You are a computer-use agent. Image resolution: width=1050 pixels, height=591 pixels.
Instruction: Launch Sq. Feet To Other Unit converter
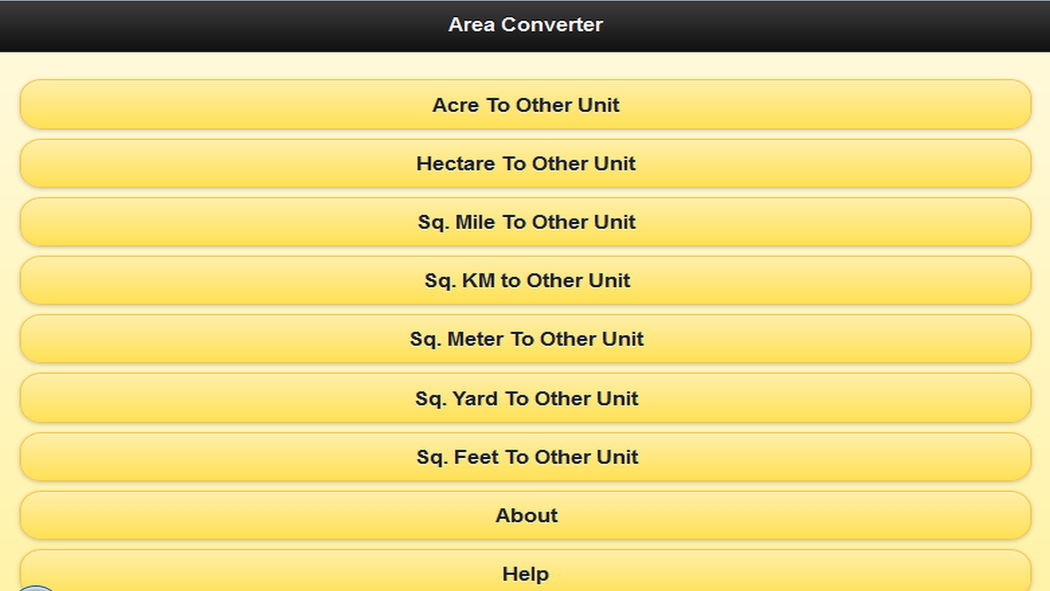pos(525,457)
